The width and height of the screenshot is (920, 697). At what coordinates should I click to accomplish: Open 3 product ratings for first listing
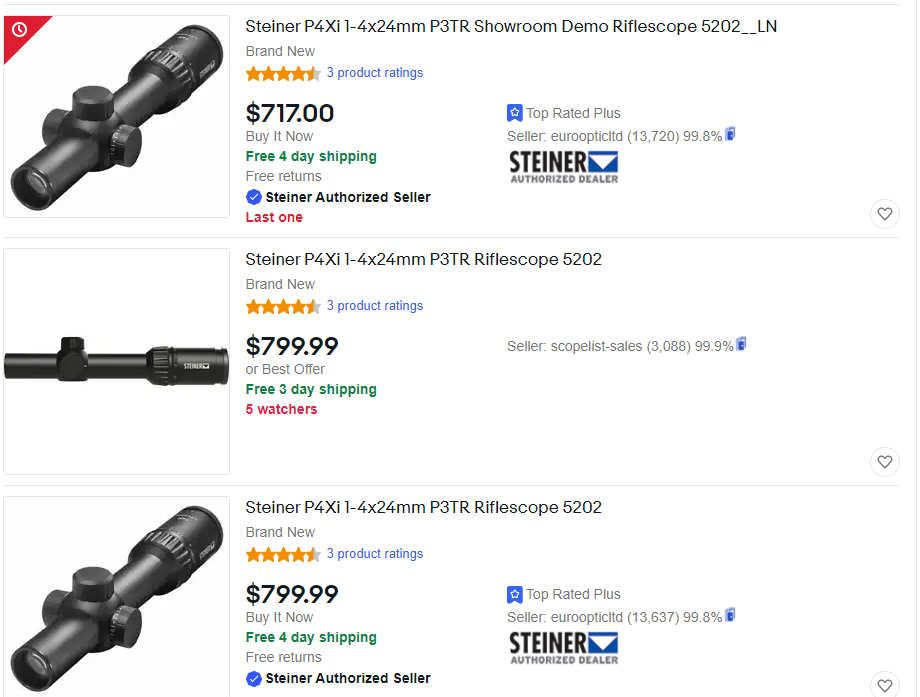(374, 73)
